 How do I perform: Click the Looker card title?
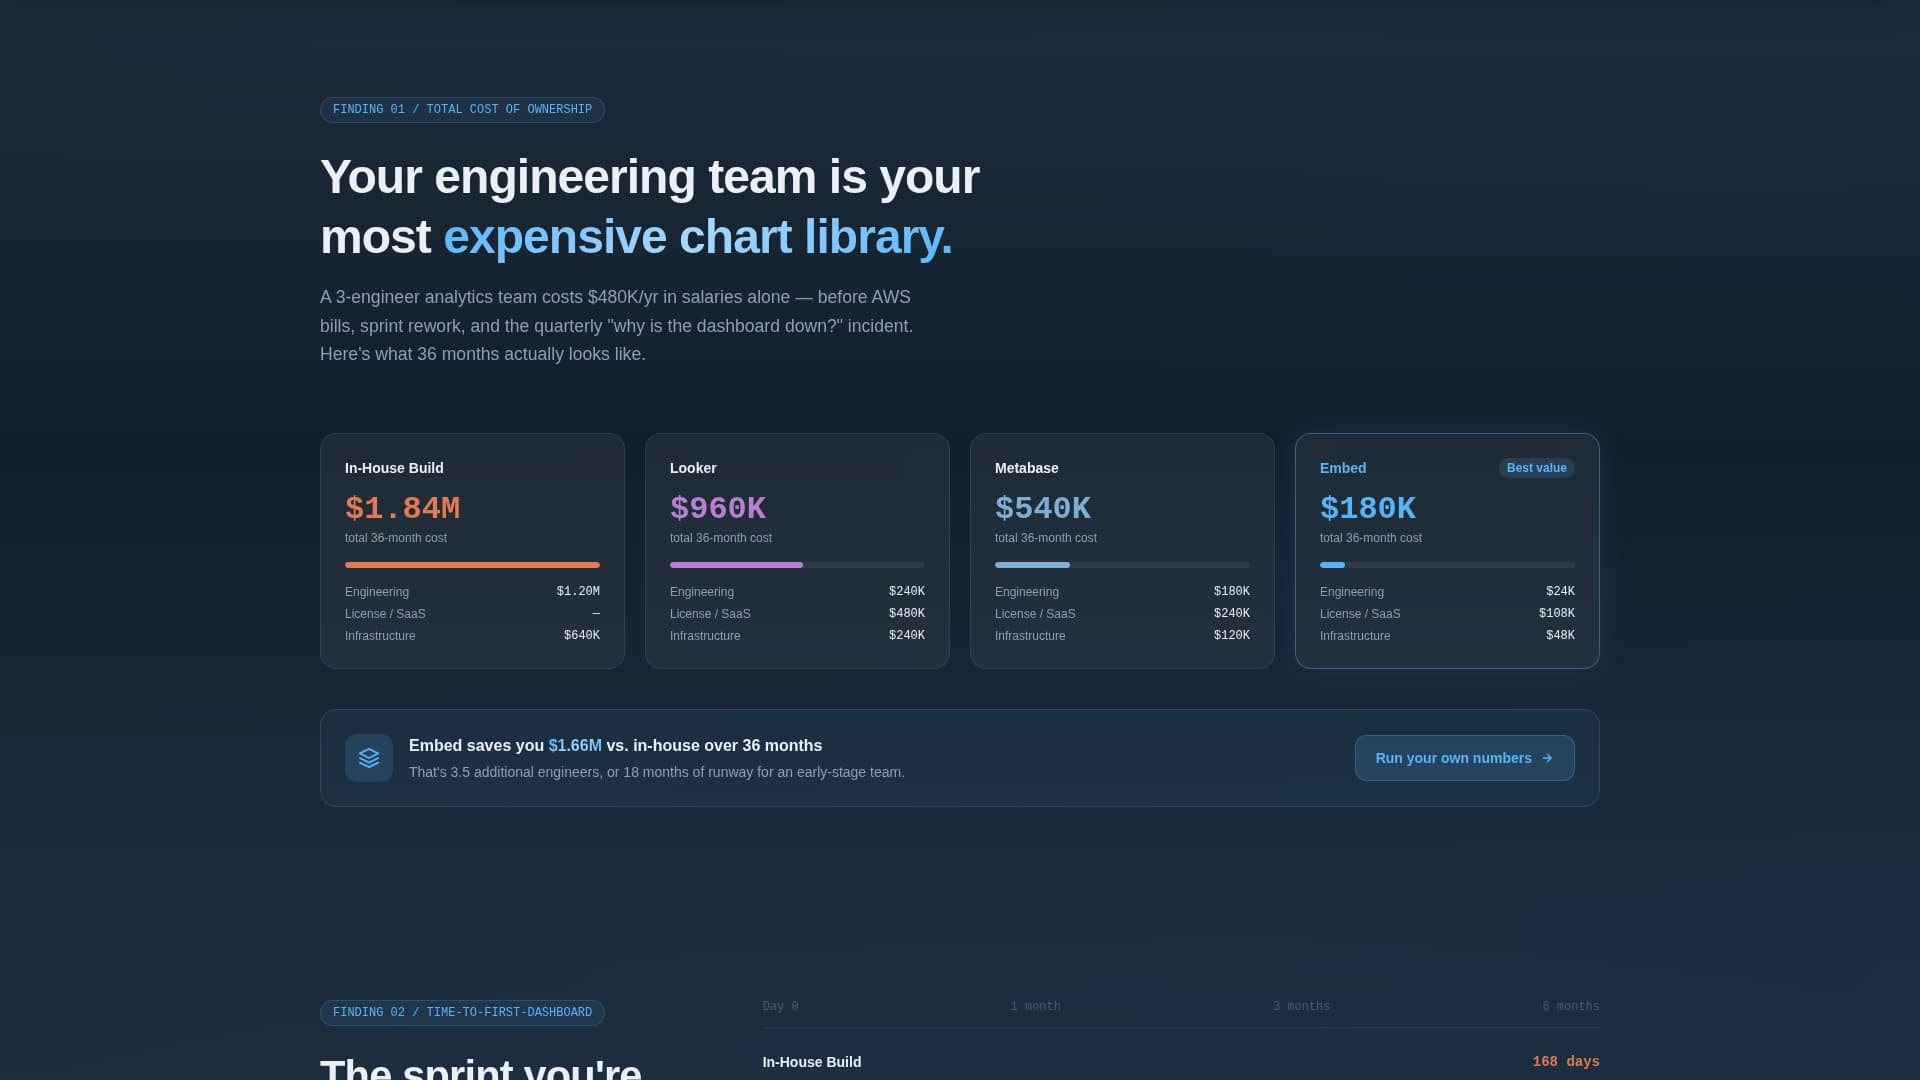(x=693, y=468)
